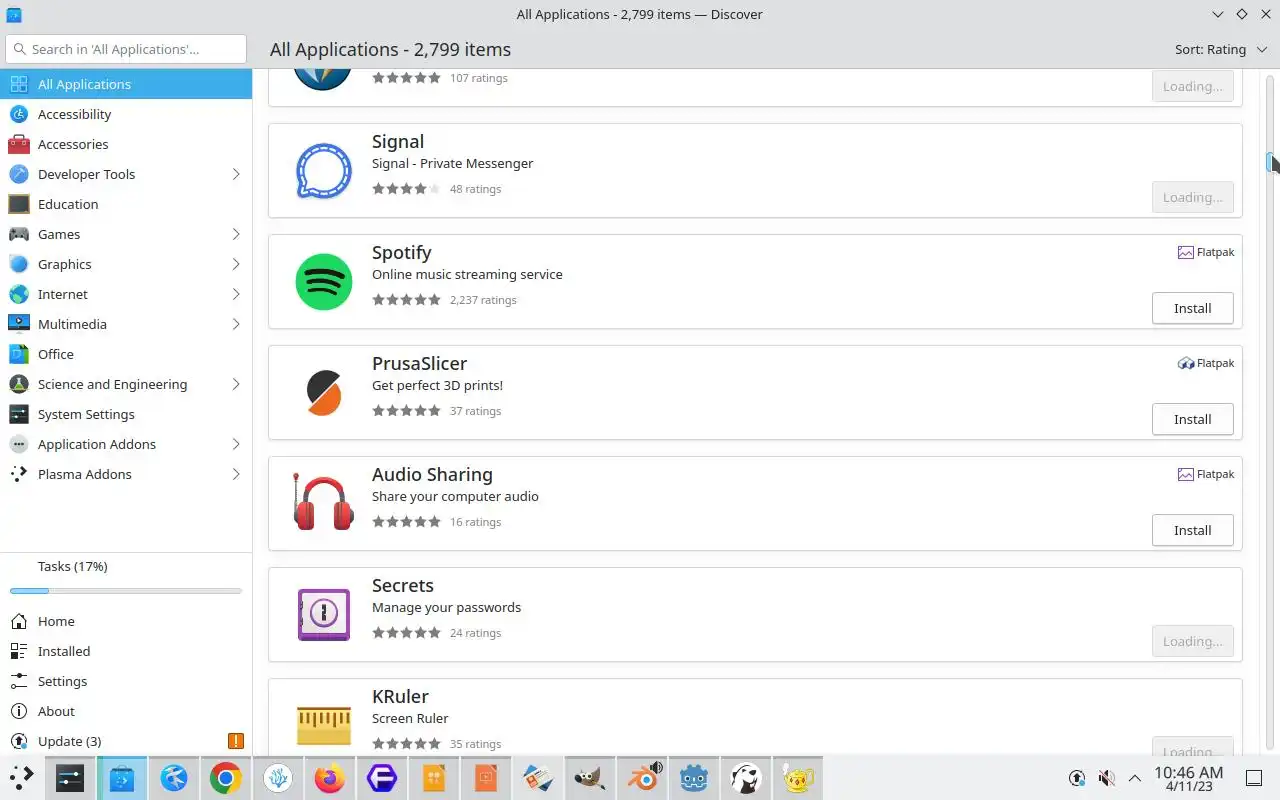Select the All Applications category
Screen dimensions: 1280x800
(126, 84)
